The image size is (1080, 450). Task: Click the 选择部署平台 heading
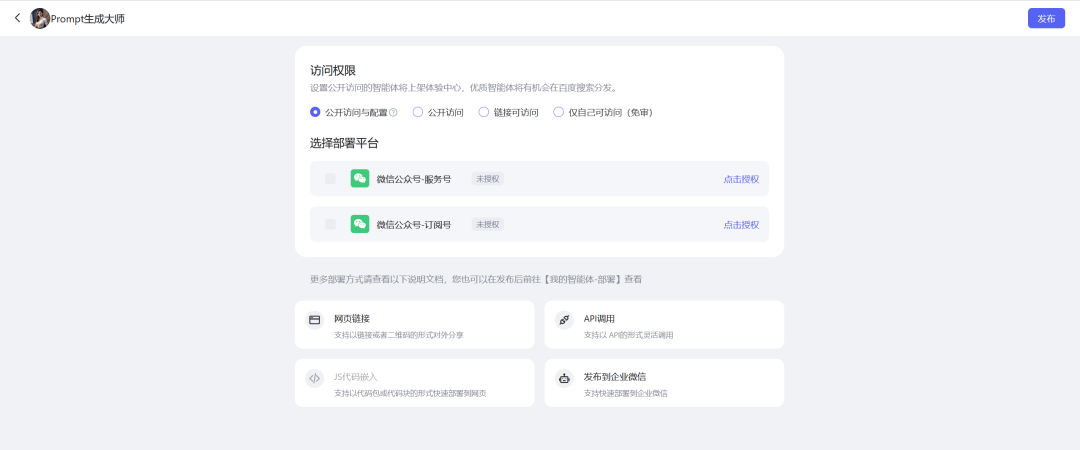click(x=344, y=143)
